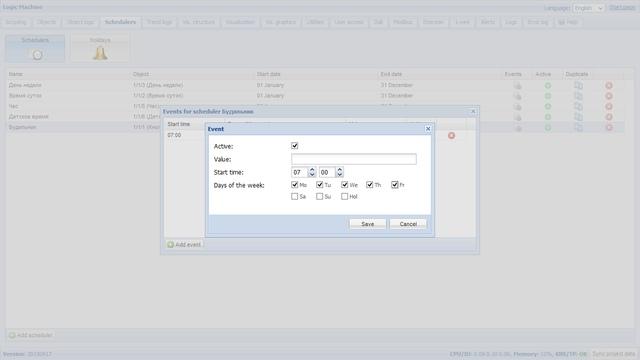Select the Schedulers clock icon section

coord(36,48)
